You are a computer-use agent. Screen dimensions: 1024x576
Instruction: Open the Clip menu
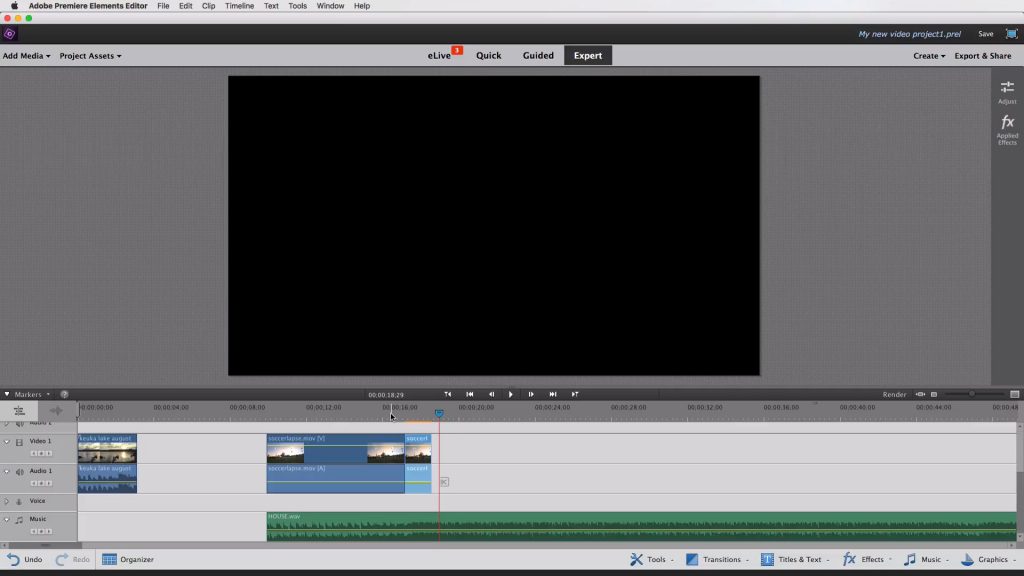208,6
